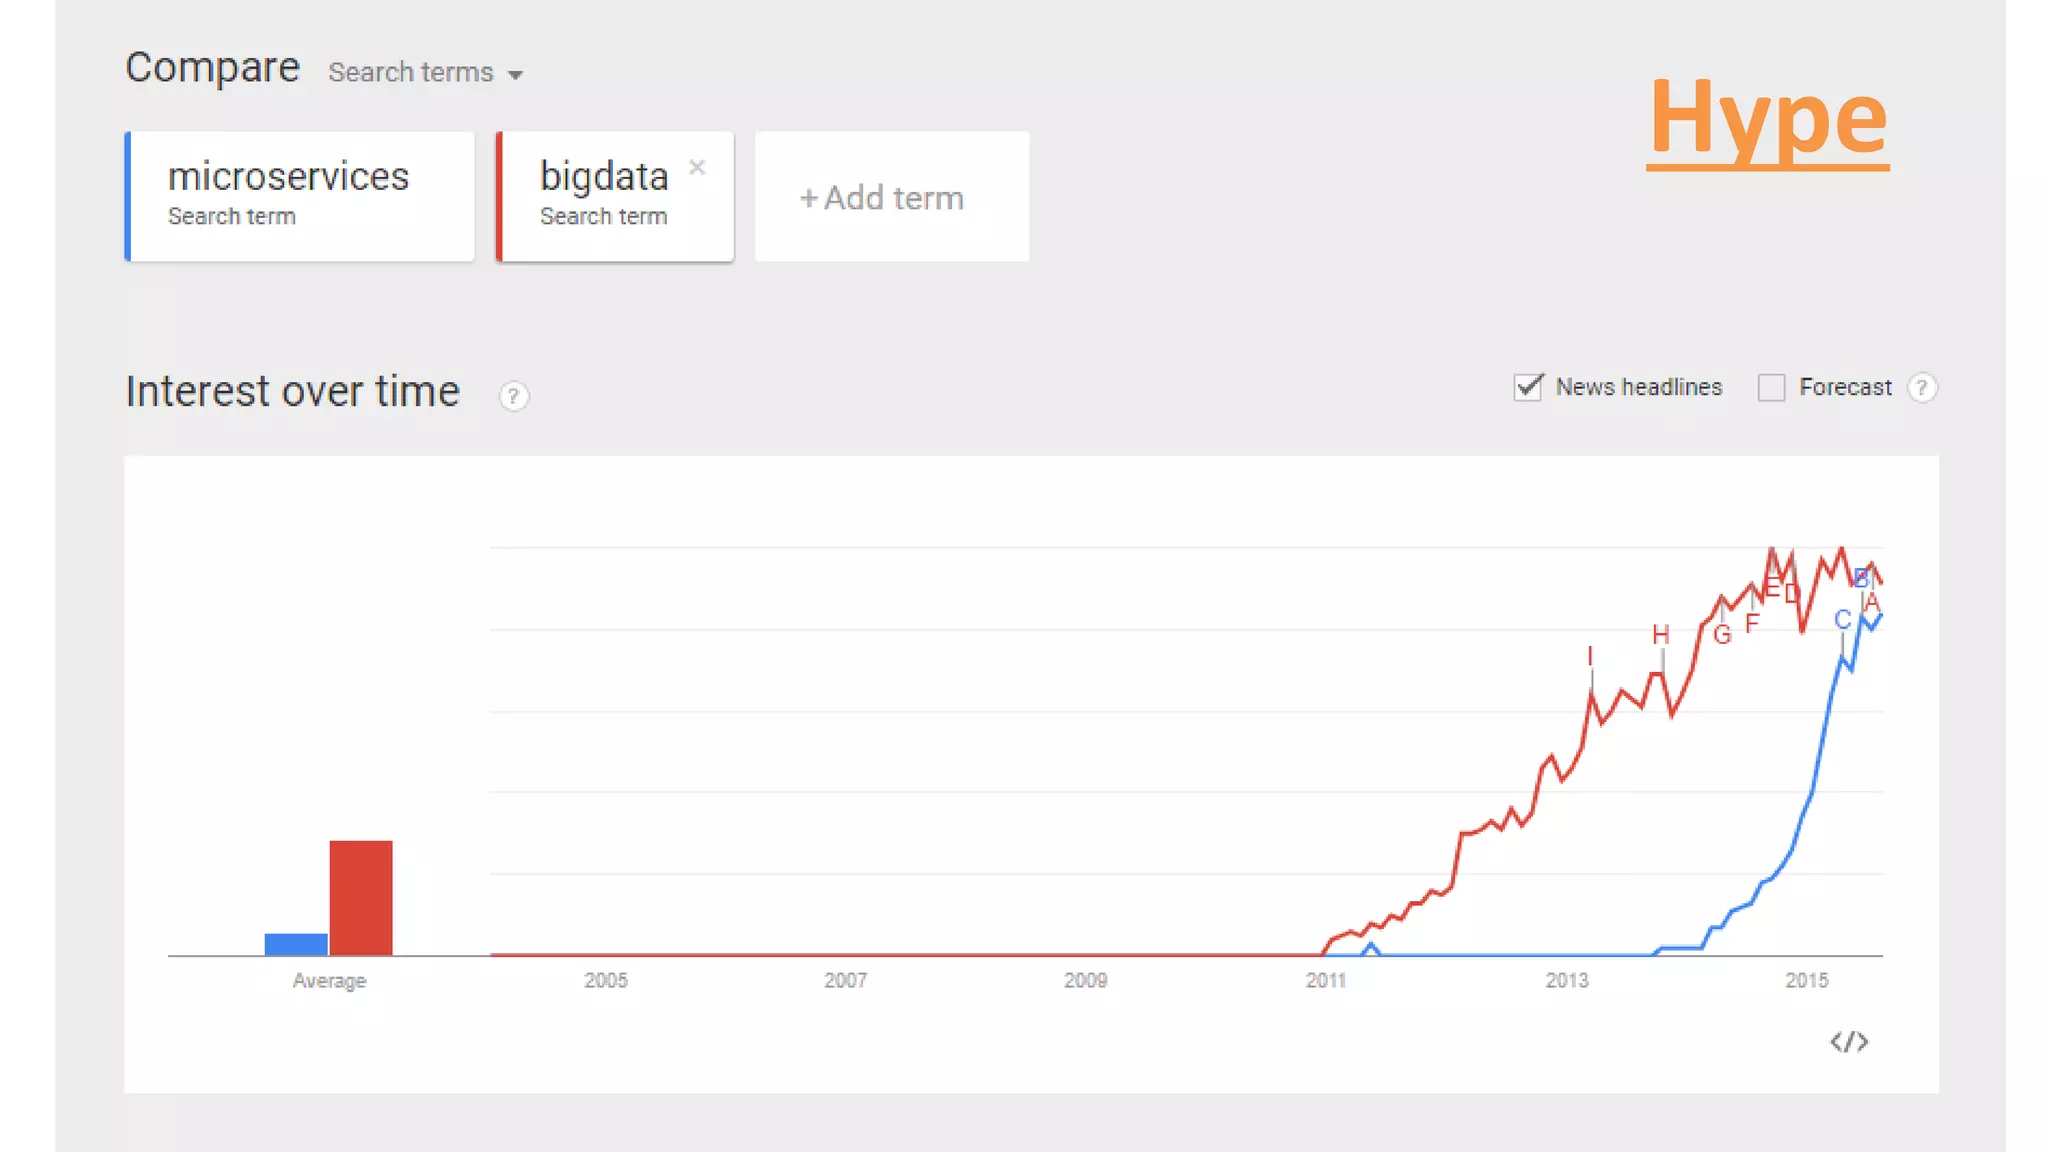Screen dimensions: 2048x1152
Task: Select news headline marker F
Action: (1752, 624)
